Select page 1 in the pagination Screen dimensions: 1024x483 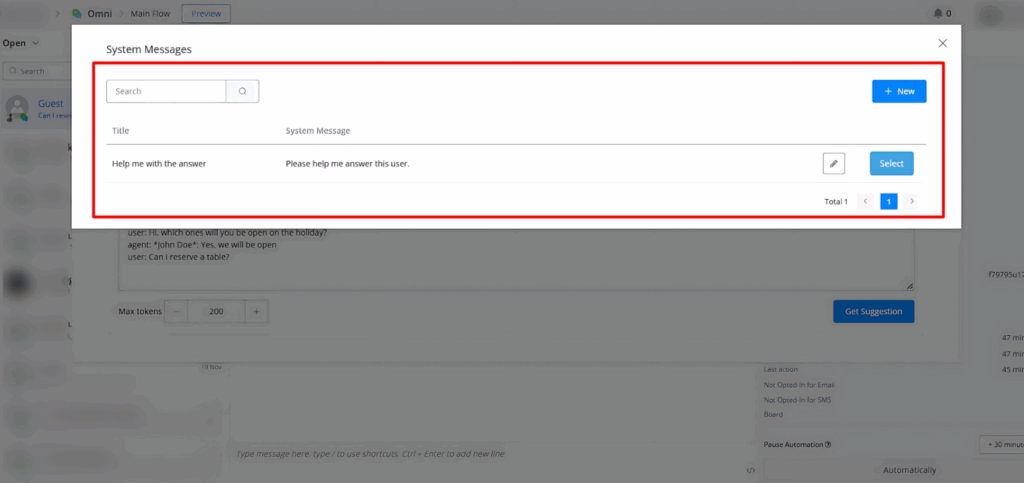888,201
